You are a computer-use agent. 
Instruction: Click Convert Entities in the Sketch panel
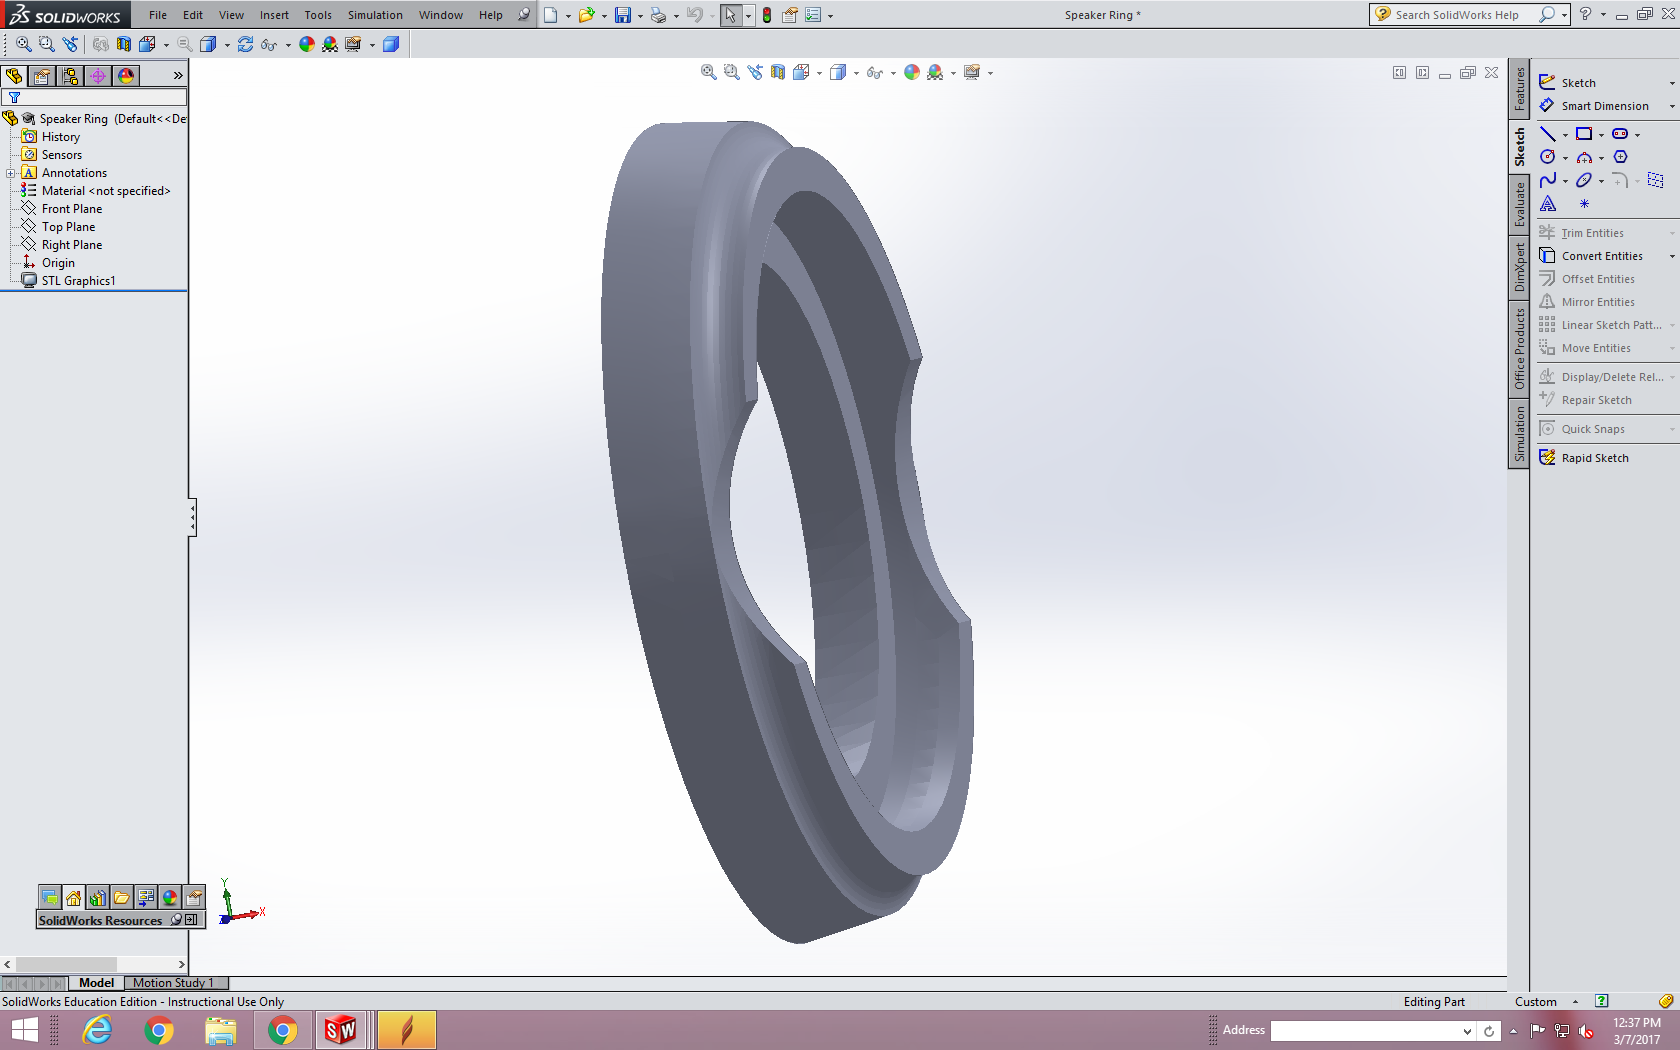(x=1595, y=255)
